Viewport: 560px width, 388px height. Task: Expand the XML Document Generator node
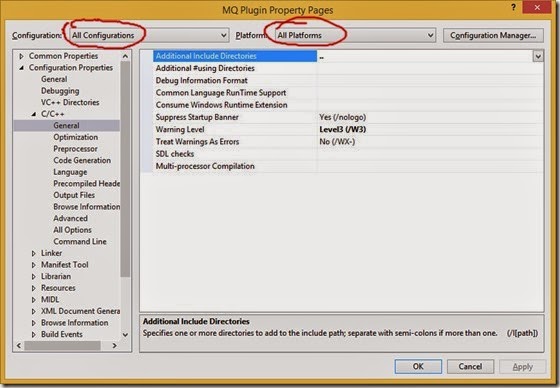click(34, 311)
